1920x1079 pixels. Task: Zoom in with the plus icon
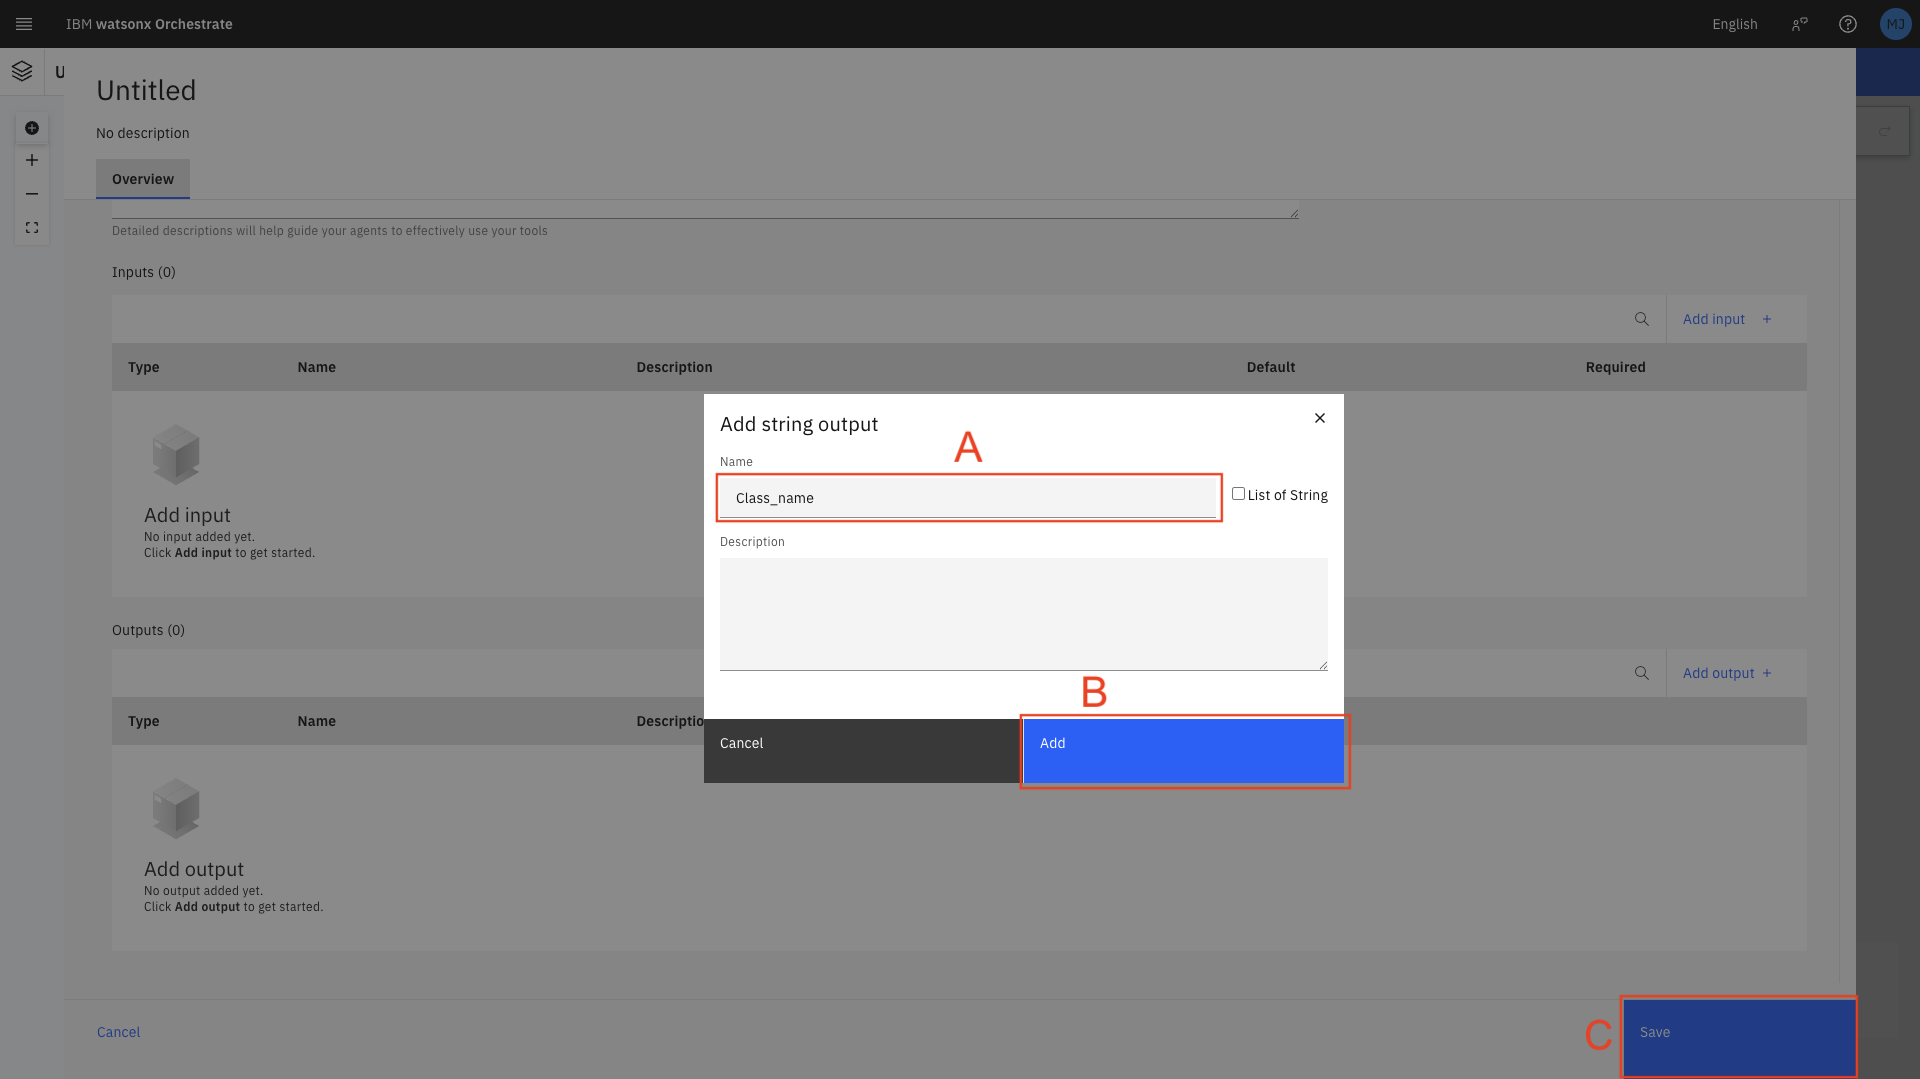point(32,160)
